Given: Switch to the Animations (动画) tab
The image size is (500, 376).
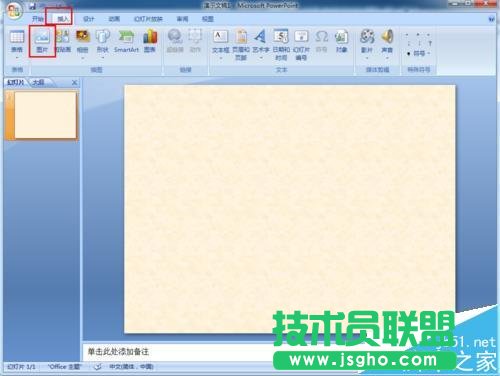Looking at the screenshot, I should 114,19.
